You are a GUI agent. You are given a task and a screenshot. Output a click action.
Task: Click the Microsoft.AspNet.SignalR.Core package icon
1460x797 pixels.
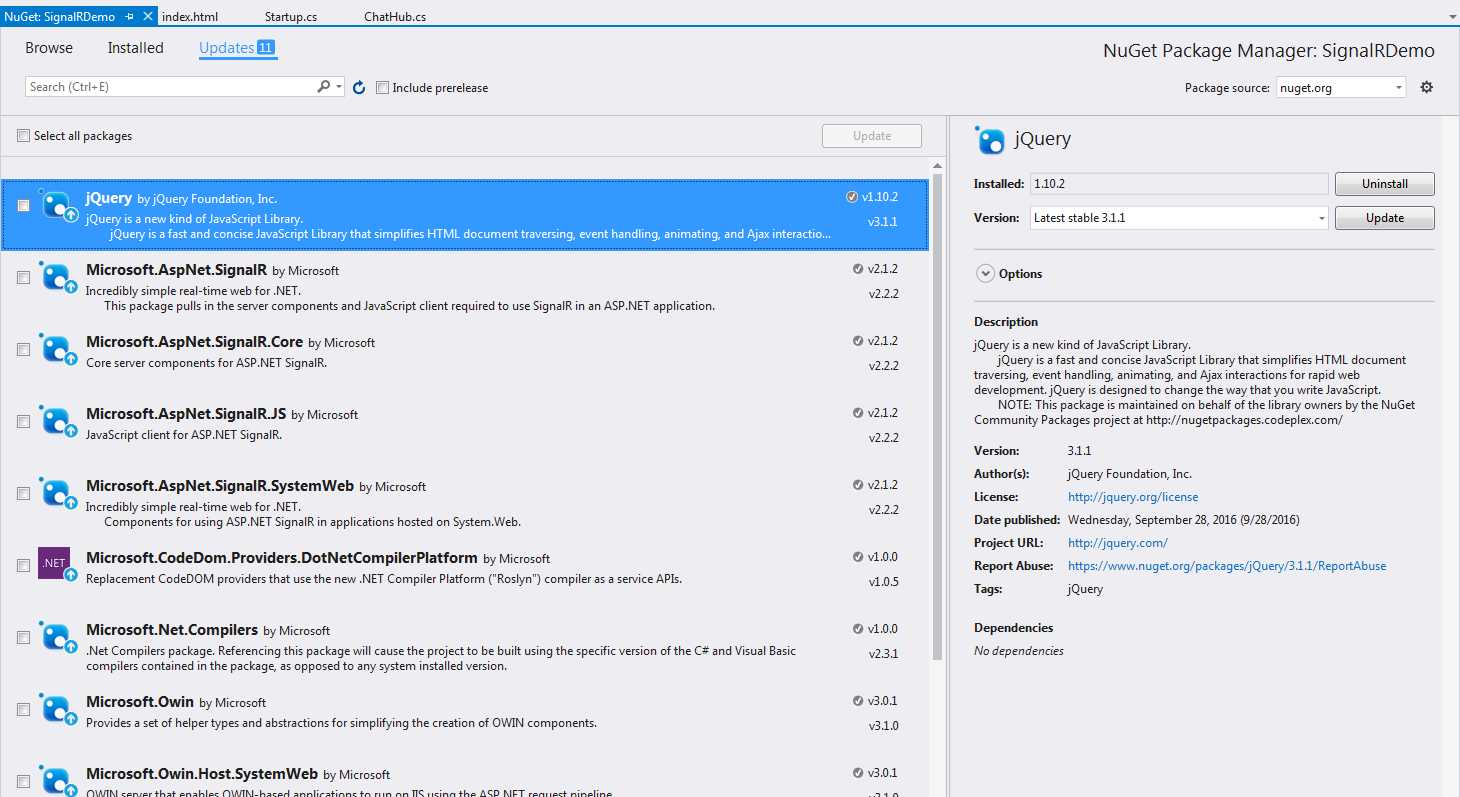[58, 349]
